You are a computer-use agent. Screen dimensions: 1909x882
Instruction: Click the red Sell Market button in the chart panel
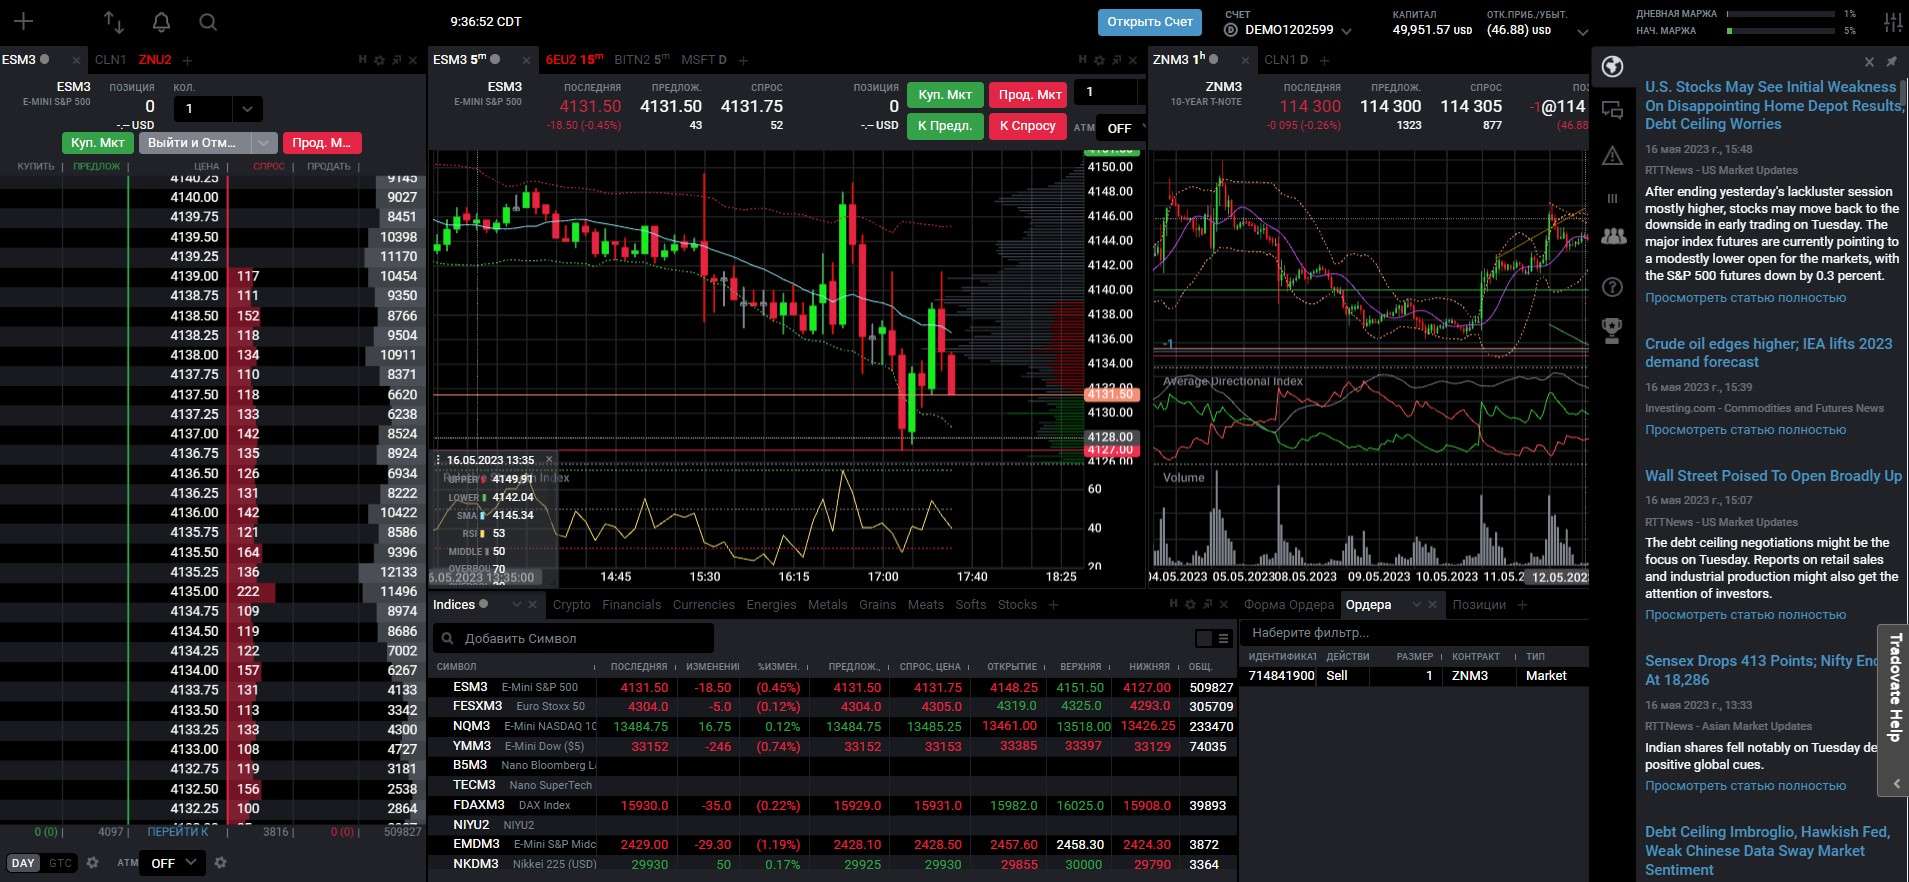[1029, 95]
